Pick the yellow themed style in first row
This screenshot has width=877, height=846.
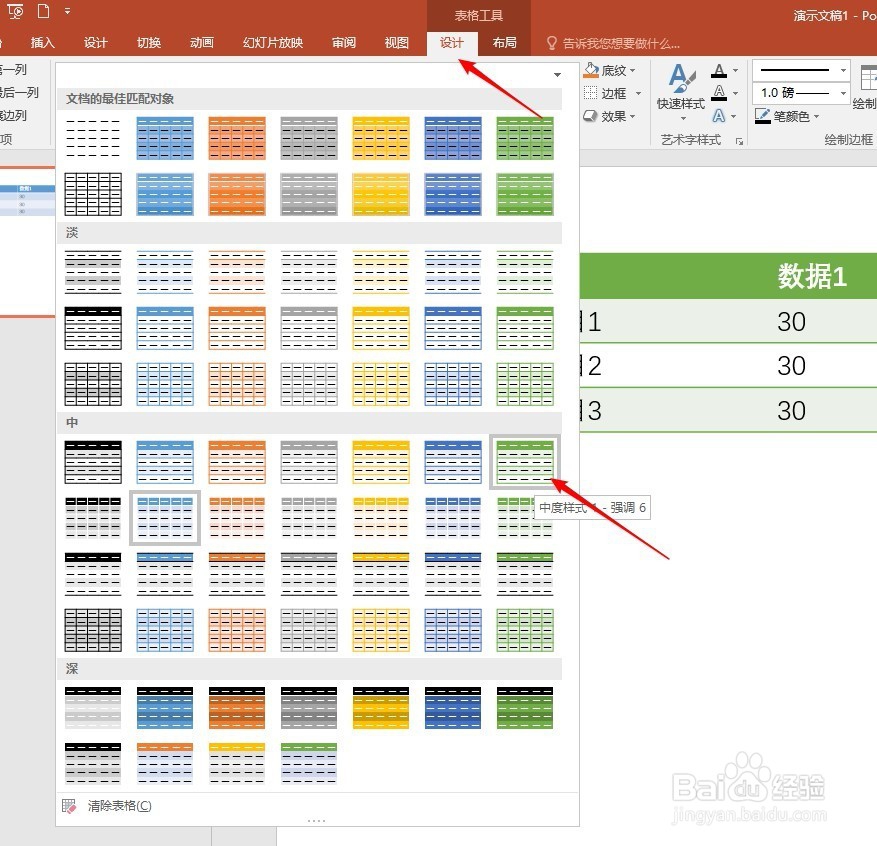pos(381,138)
